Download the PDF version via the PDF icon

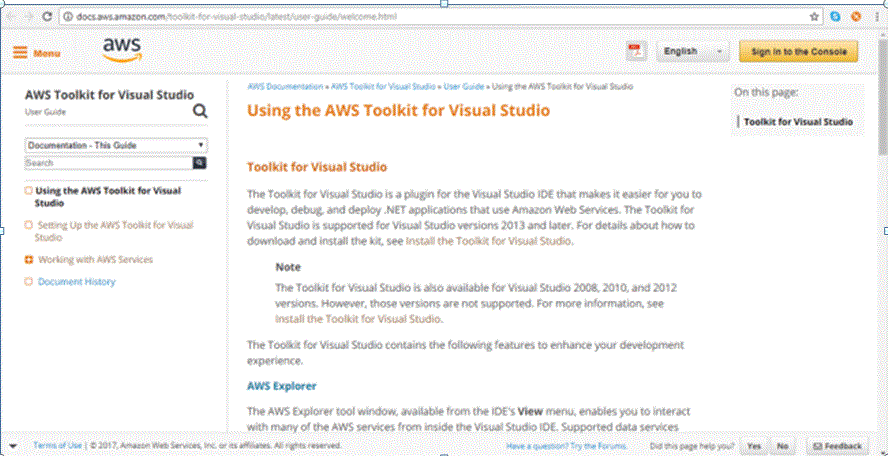point(637,51)
